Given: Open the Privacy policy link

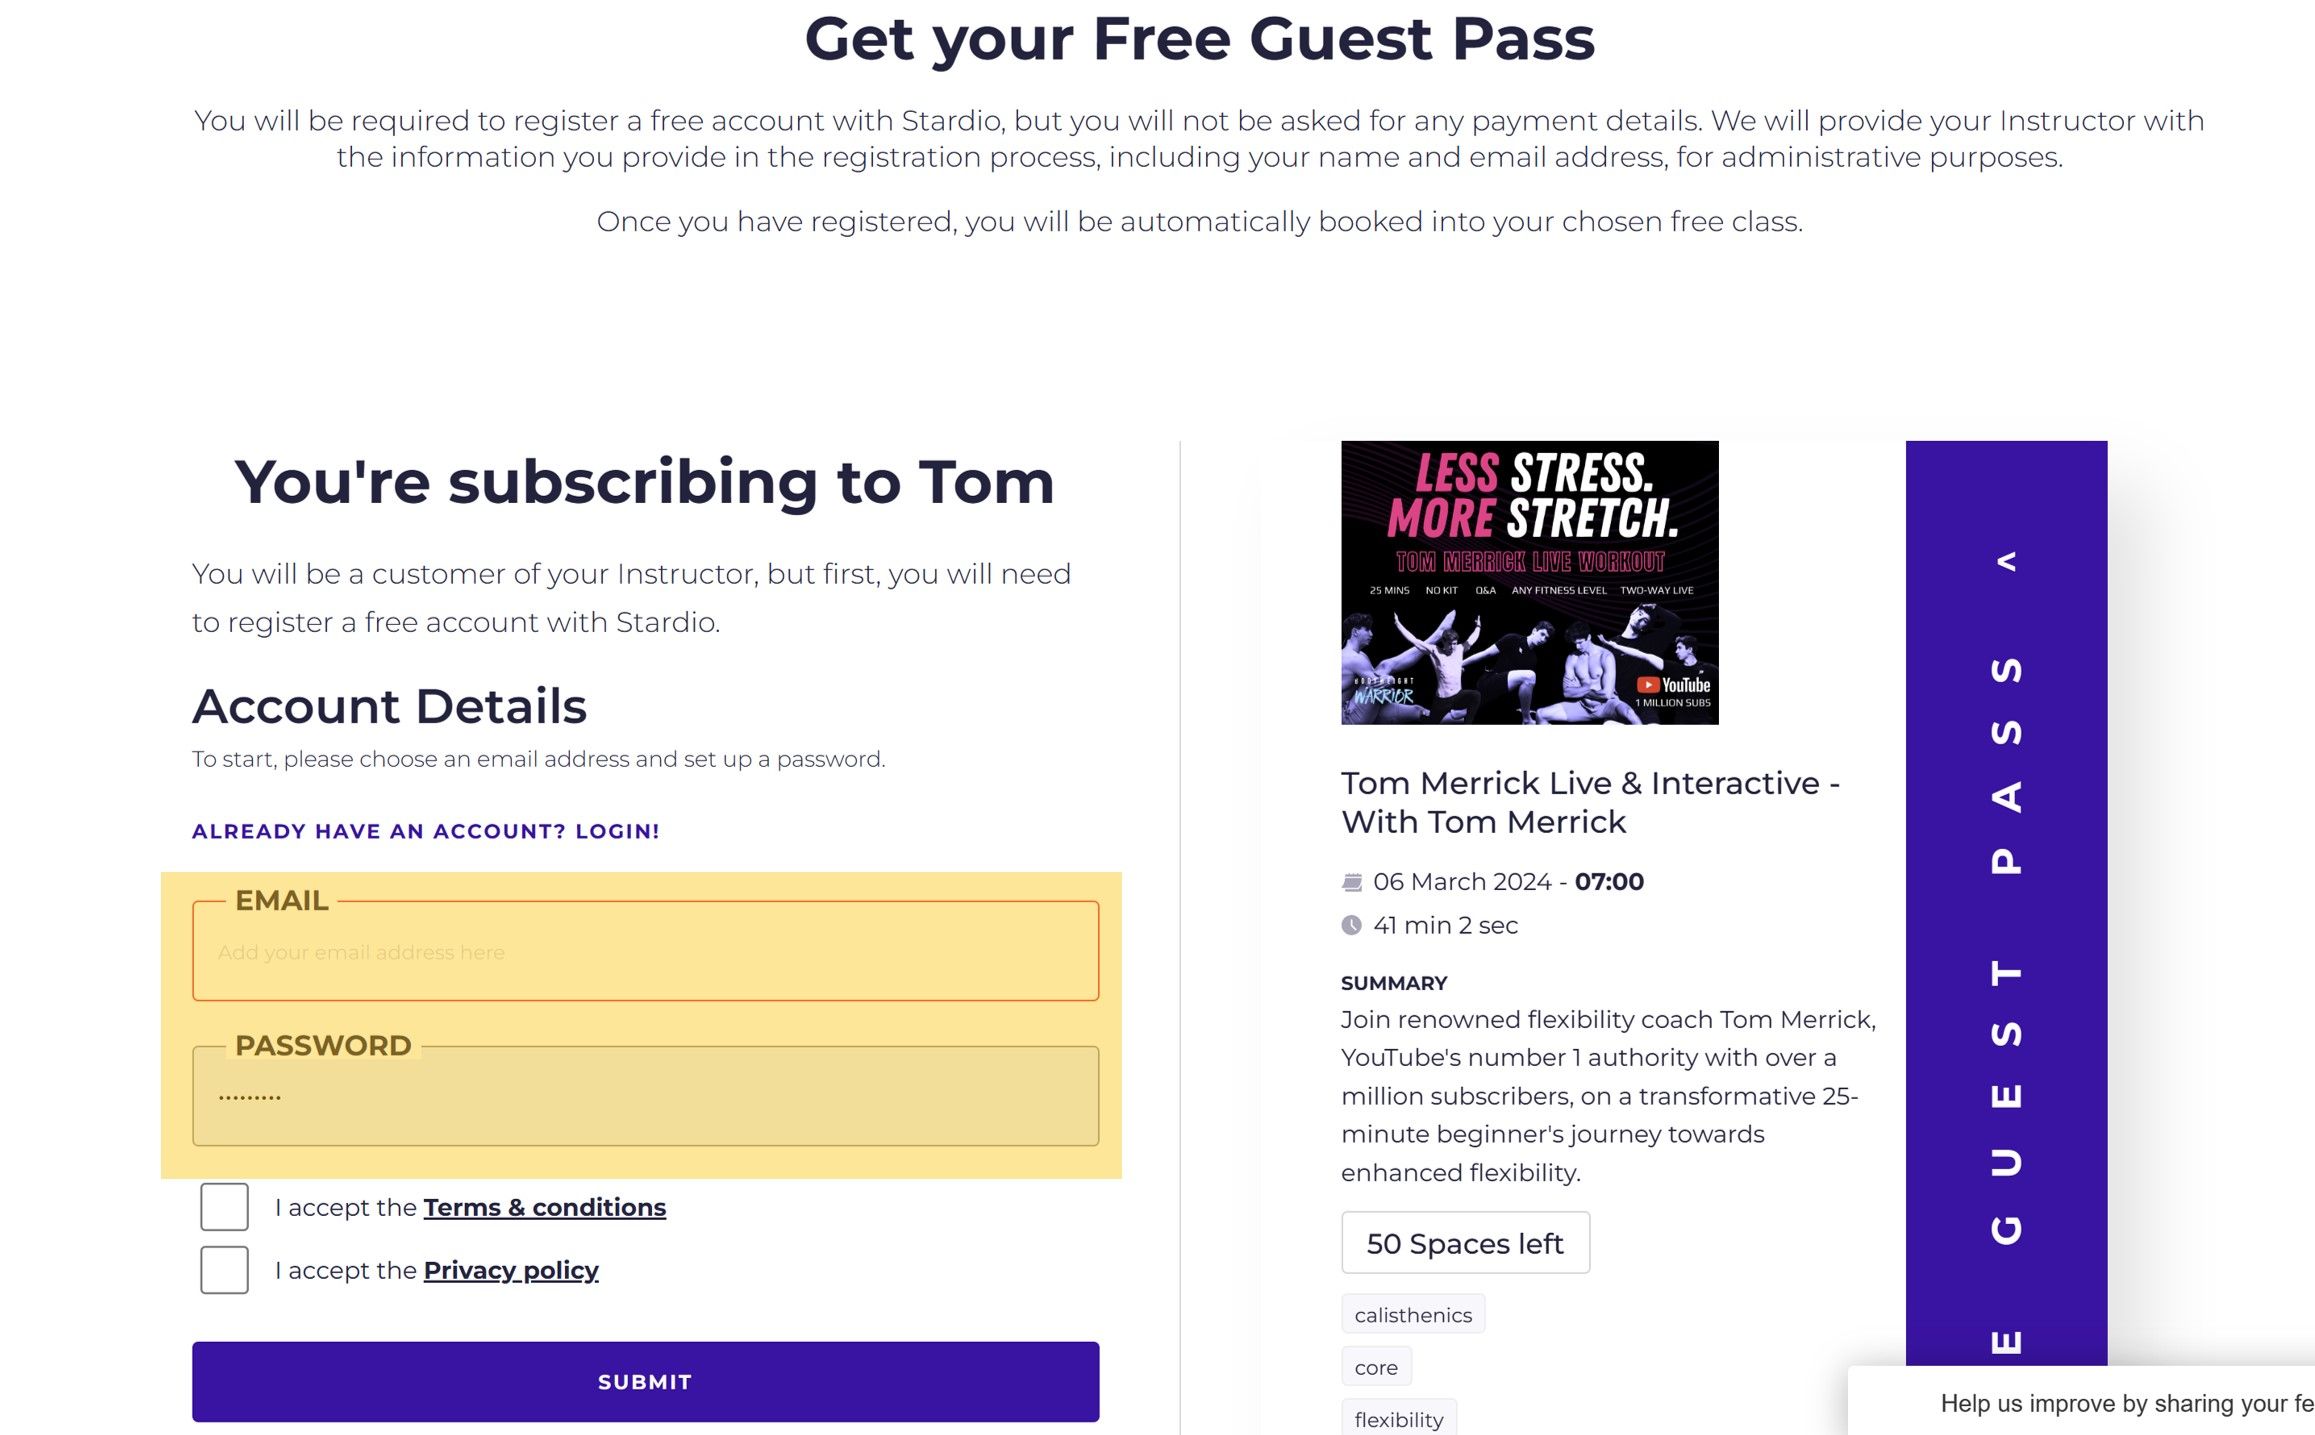Looking at the screenshot, I should (510, 1270).
